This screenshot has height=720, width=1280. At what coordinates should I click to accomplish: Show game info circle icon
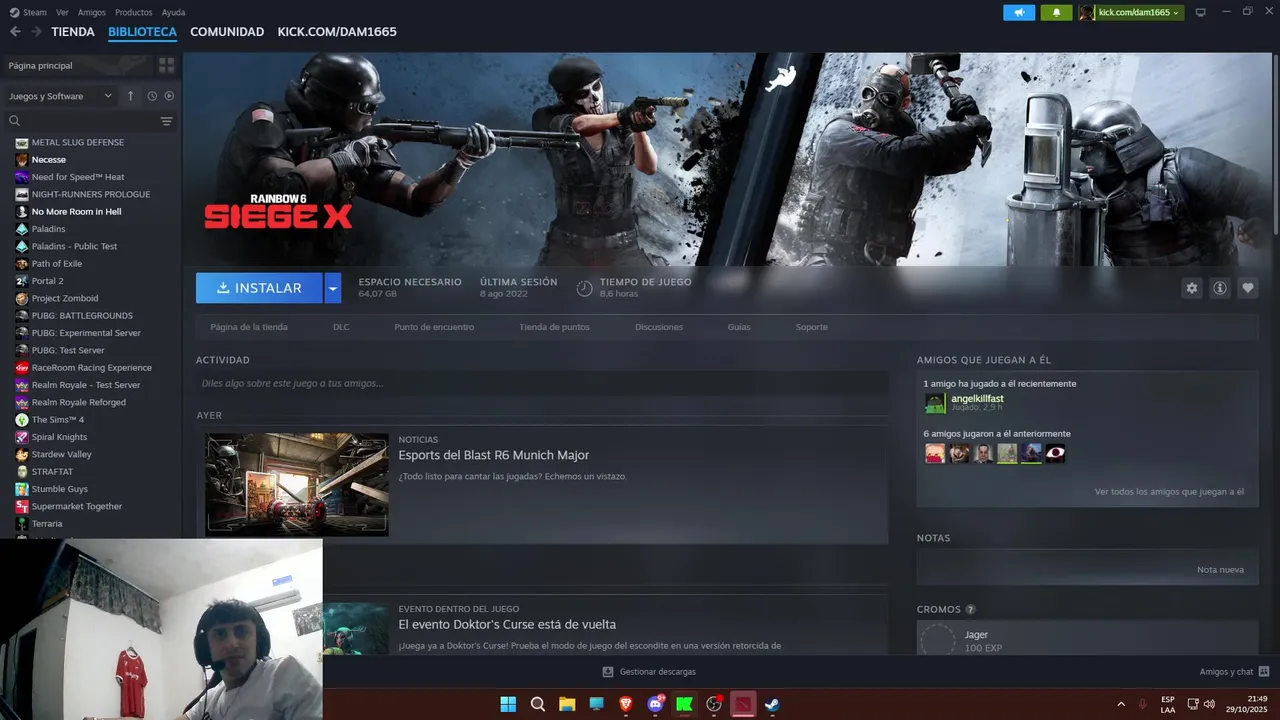[1220, 288]
